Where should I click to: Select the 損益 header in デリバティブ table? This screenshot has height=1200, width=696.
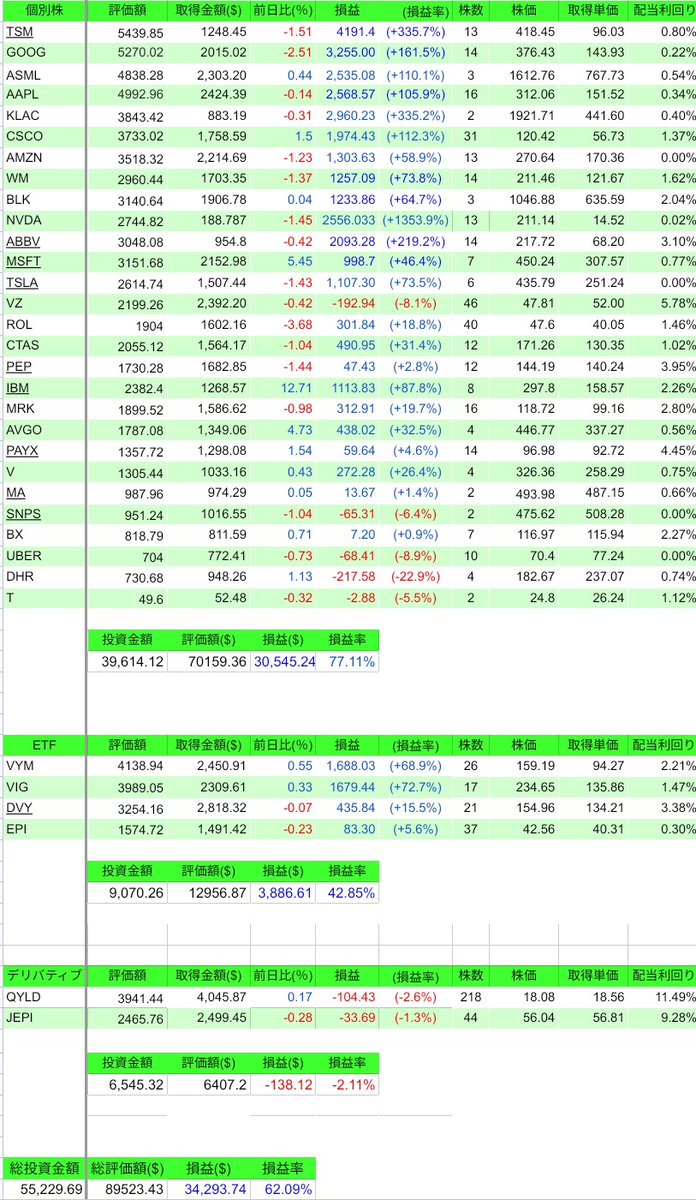click(347, 976)
